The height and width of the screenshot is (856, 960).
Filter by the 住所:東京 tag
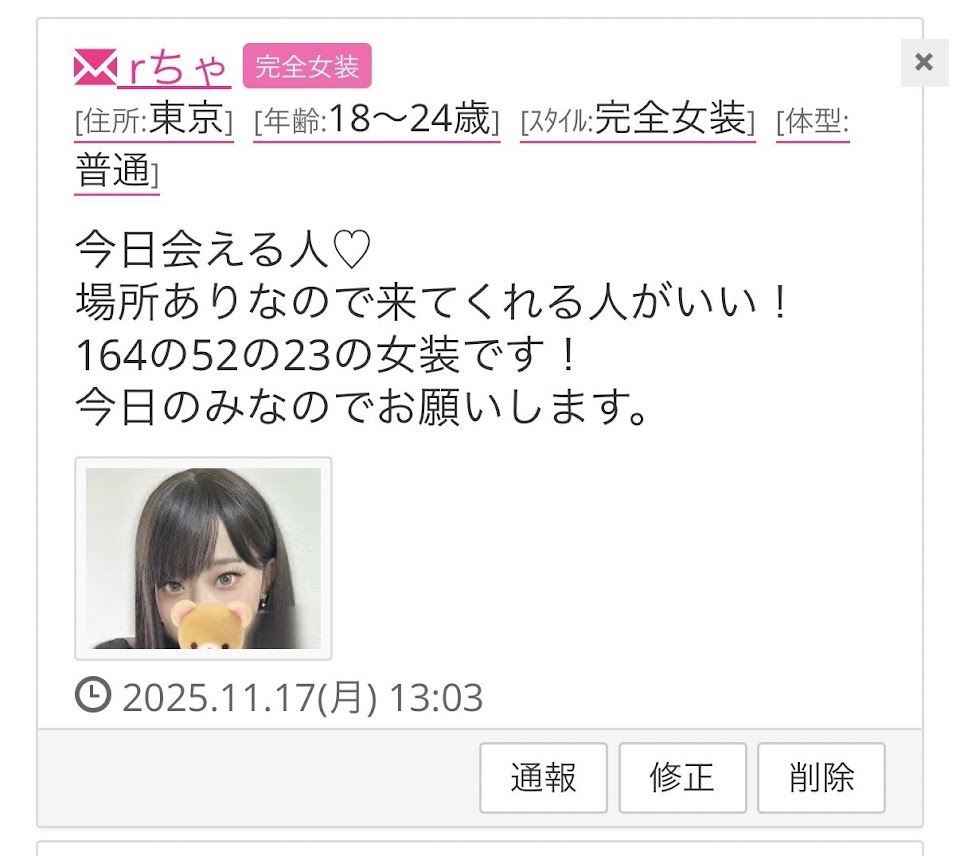[x=154, y=119]
